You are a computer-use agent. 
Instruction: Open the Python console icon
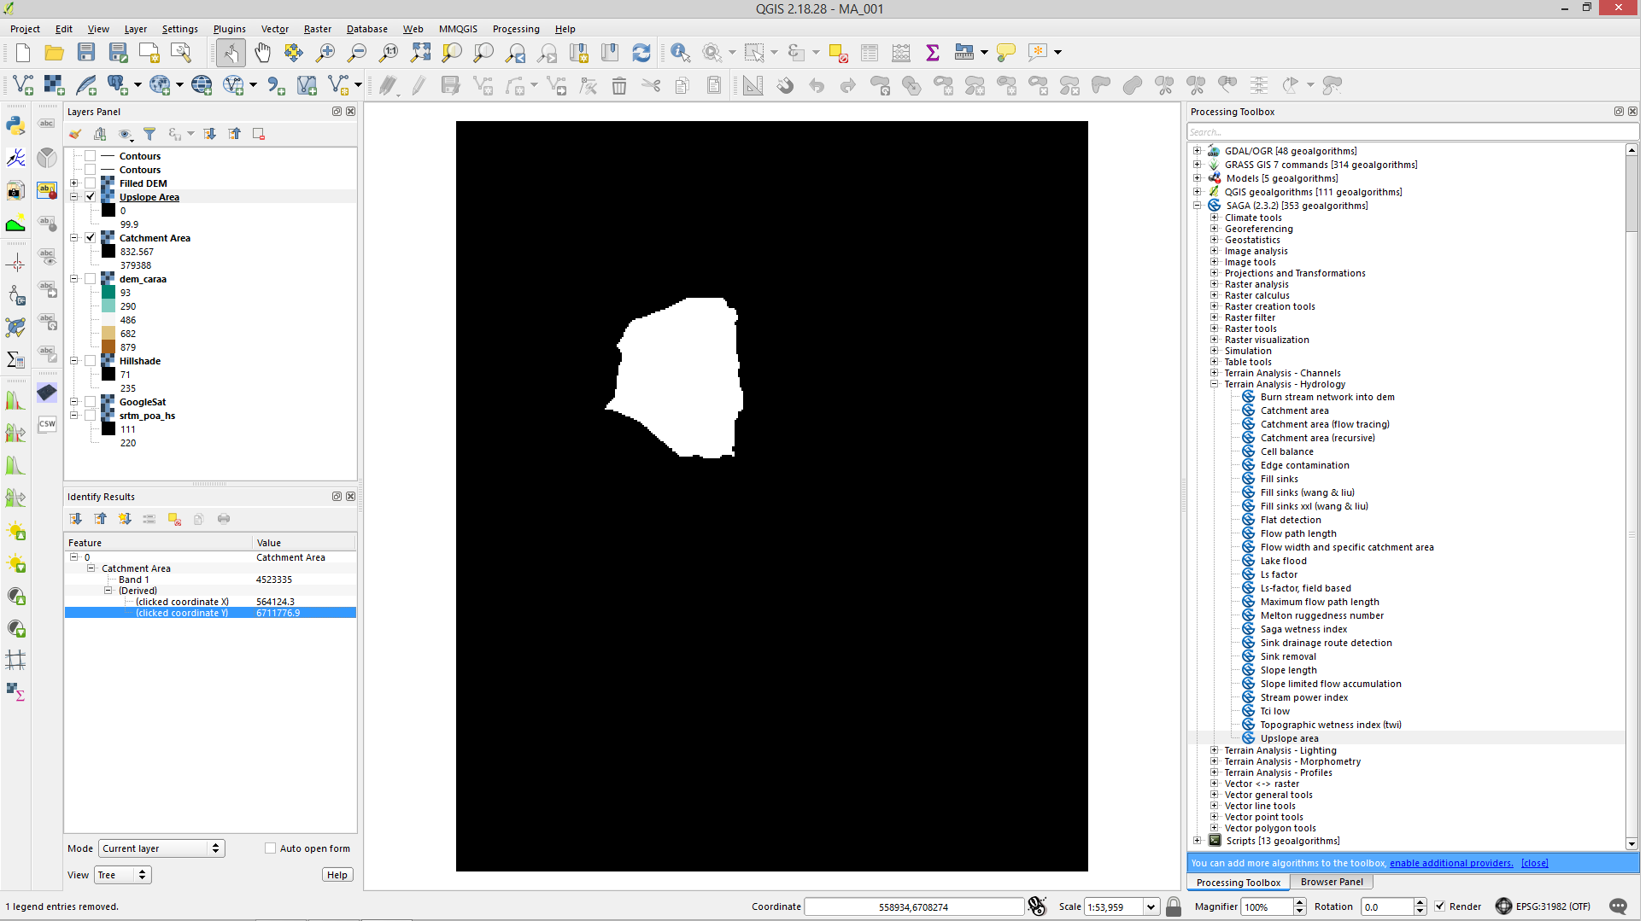point(16,125)
